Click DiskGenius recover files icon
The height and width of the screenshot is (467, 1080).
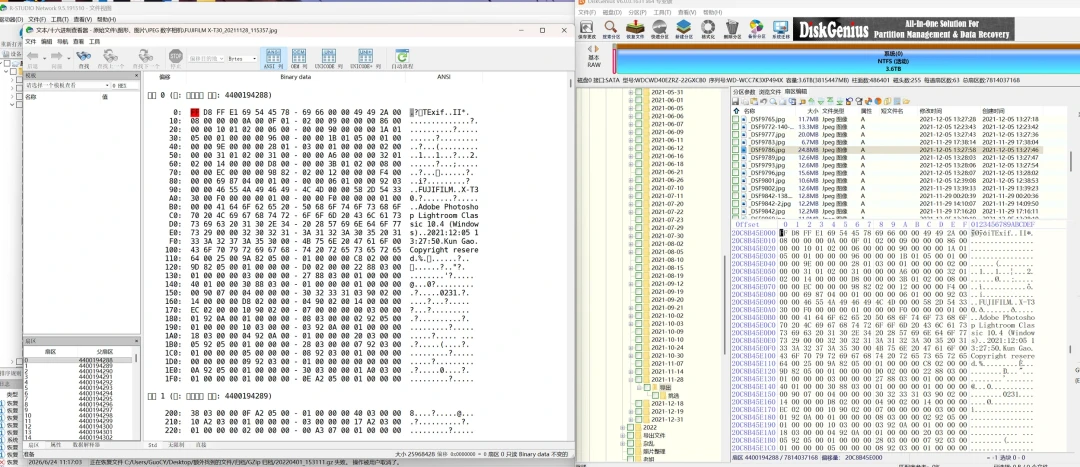[635, 29]
